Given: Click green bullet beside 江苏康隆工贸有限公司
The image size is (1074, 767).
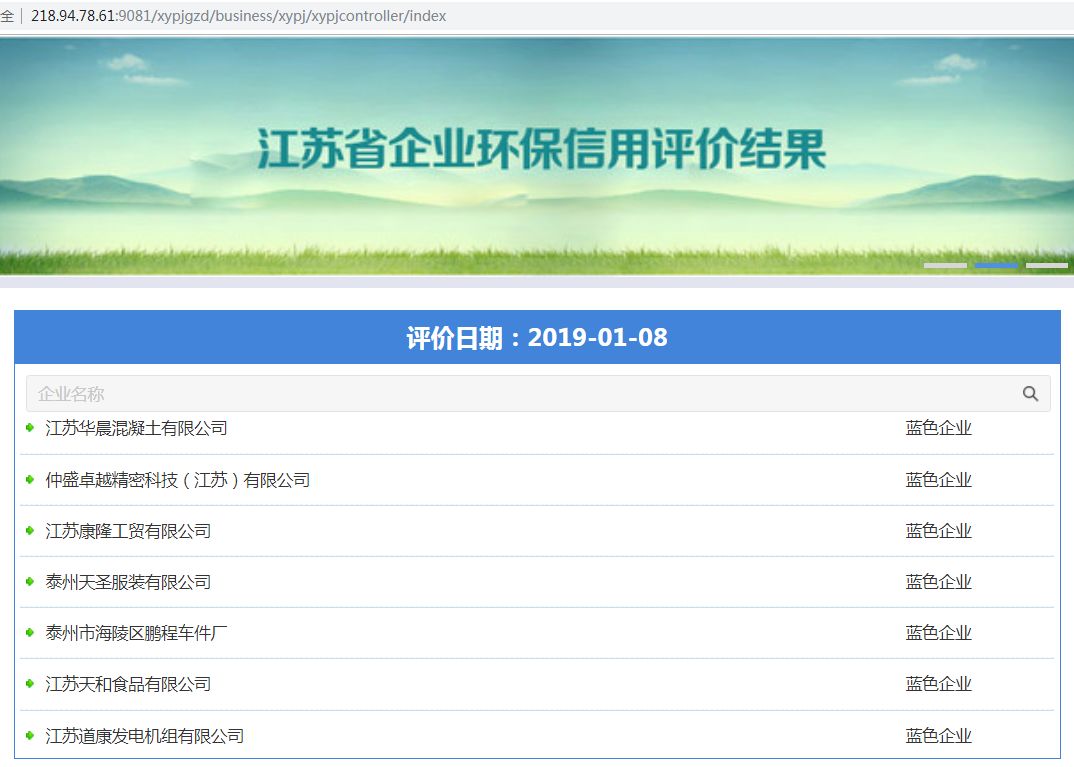Looking at the screenshot, I should (30, 531).
